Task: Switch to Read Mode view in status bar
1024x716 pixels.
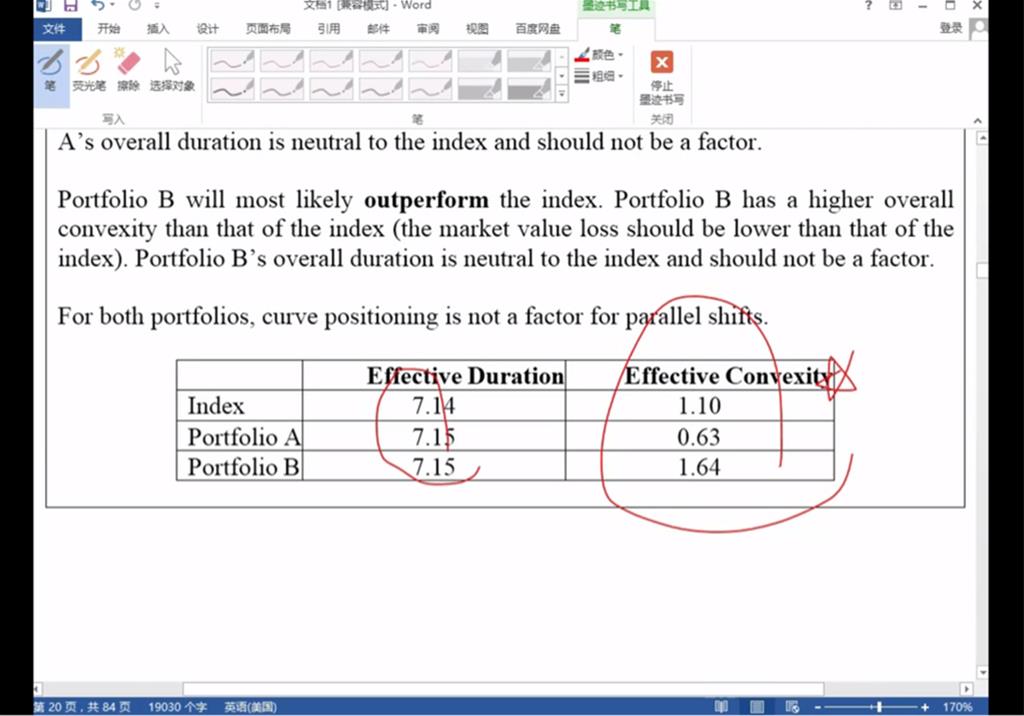Action: 721,707
